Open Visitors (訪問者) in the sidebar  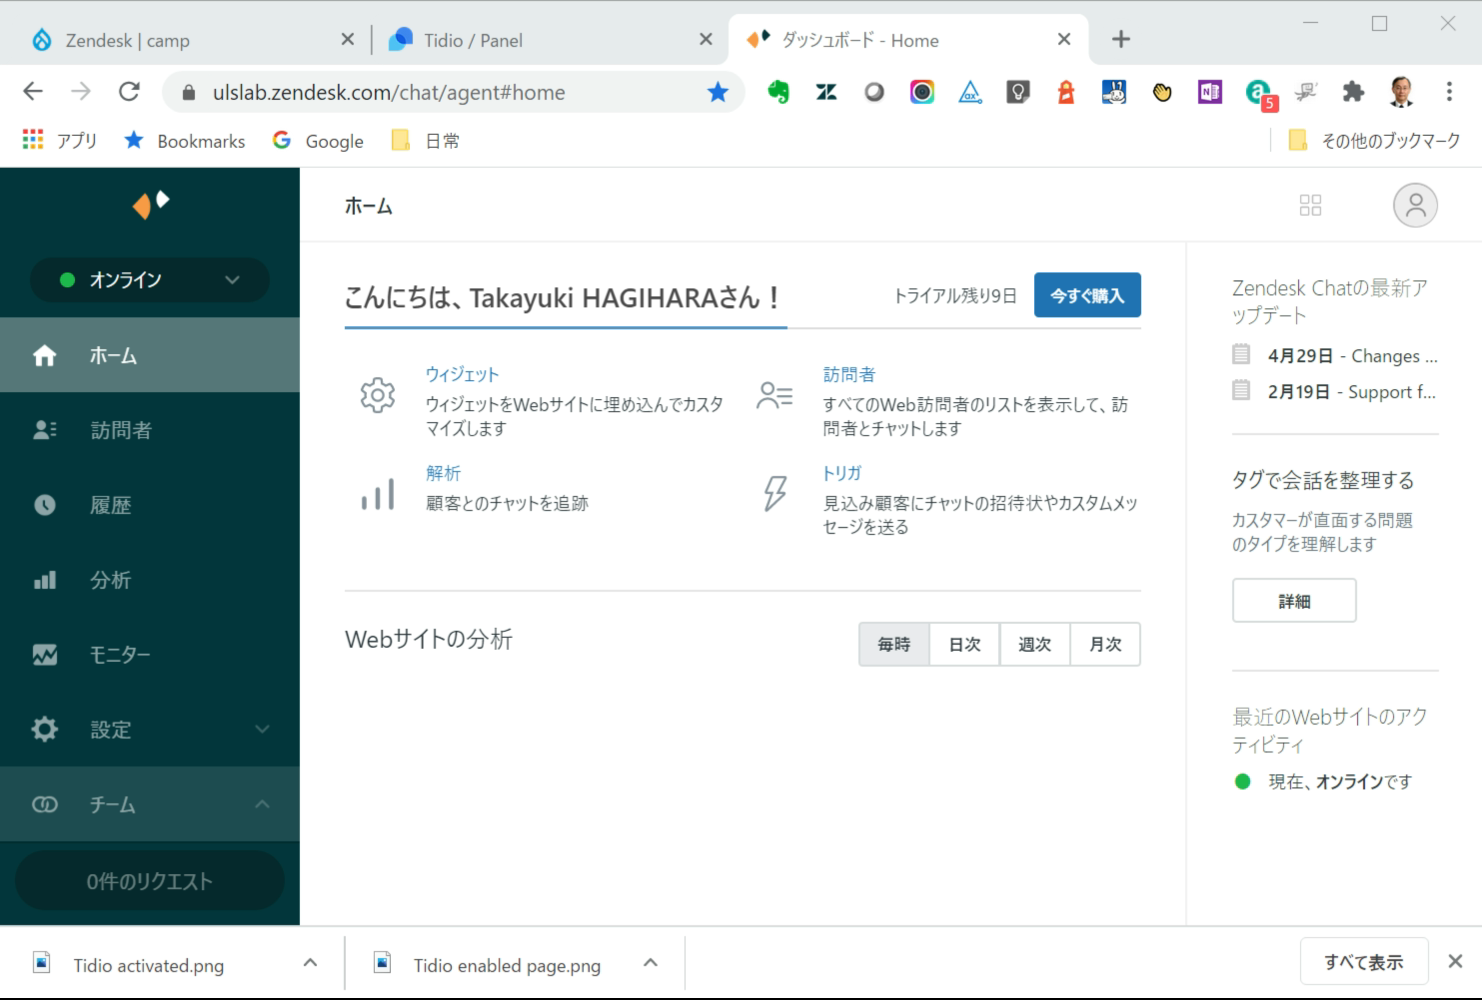(150, 430)
